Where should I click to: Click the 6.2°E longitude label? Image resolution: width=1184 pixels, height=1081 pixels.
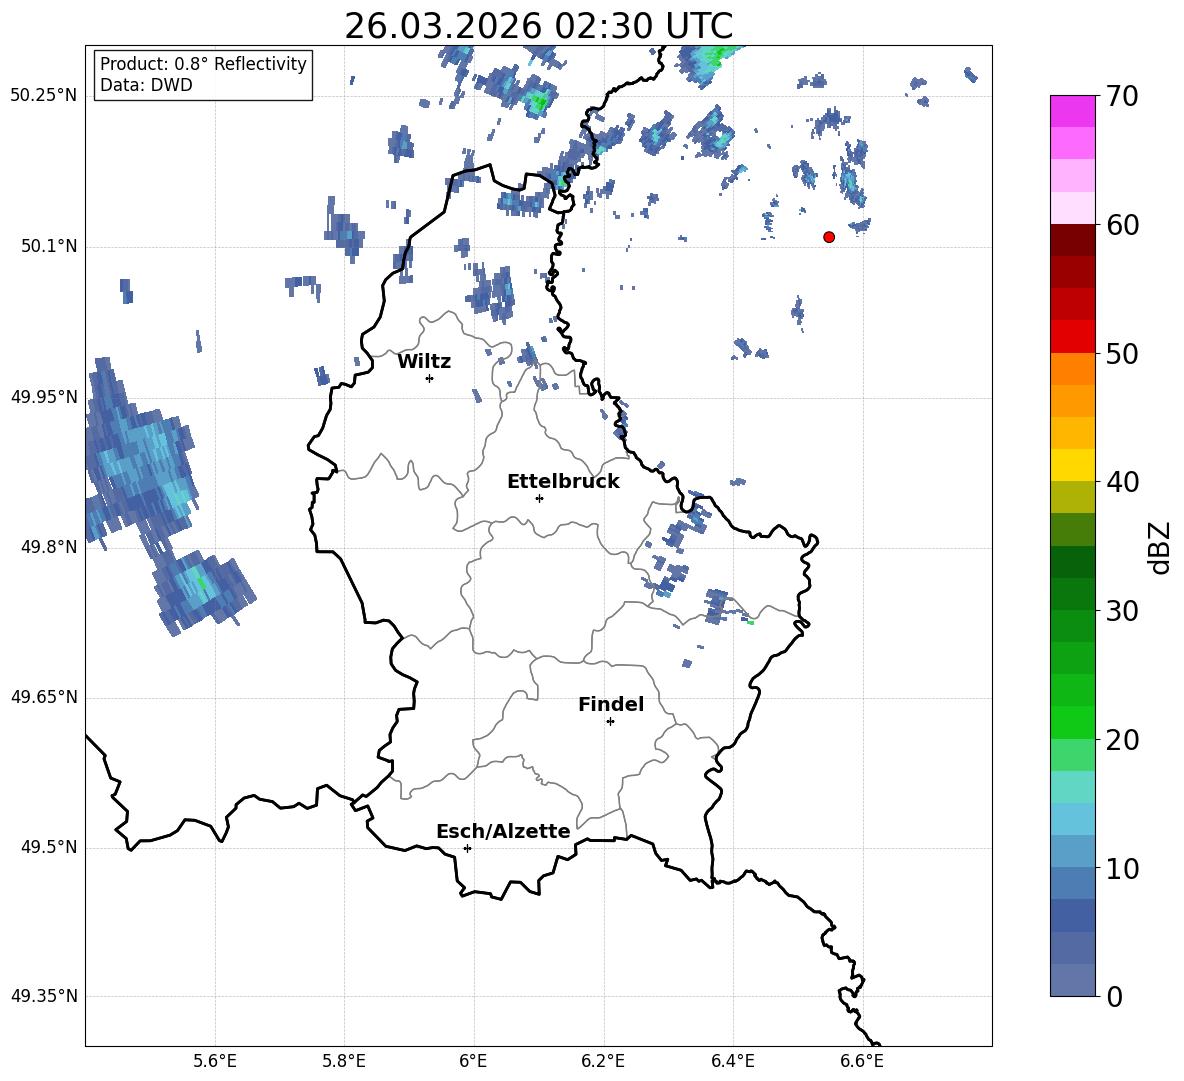pyautogui.click(x=603, y=1061)
